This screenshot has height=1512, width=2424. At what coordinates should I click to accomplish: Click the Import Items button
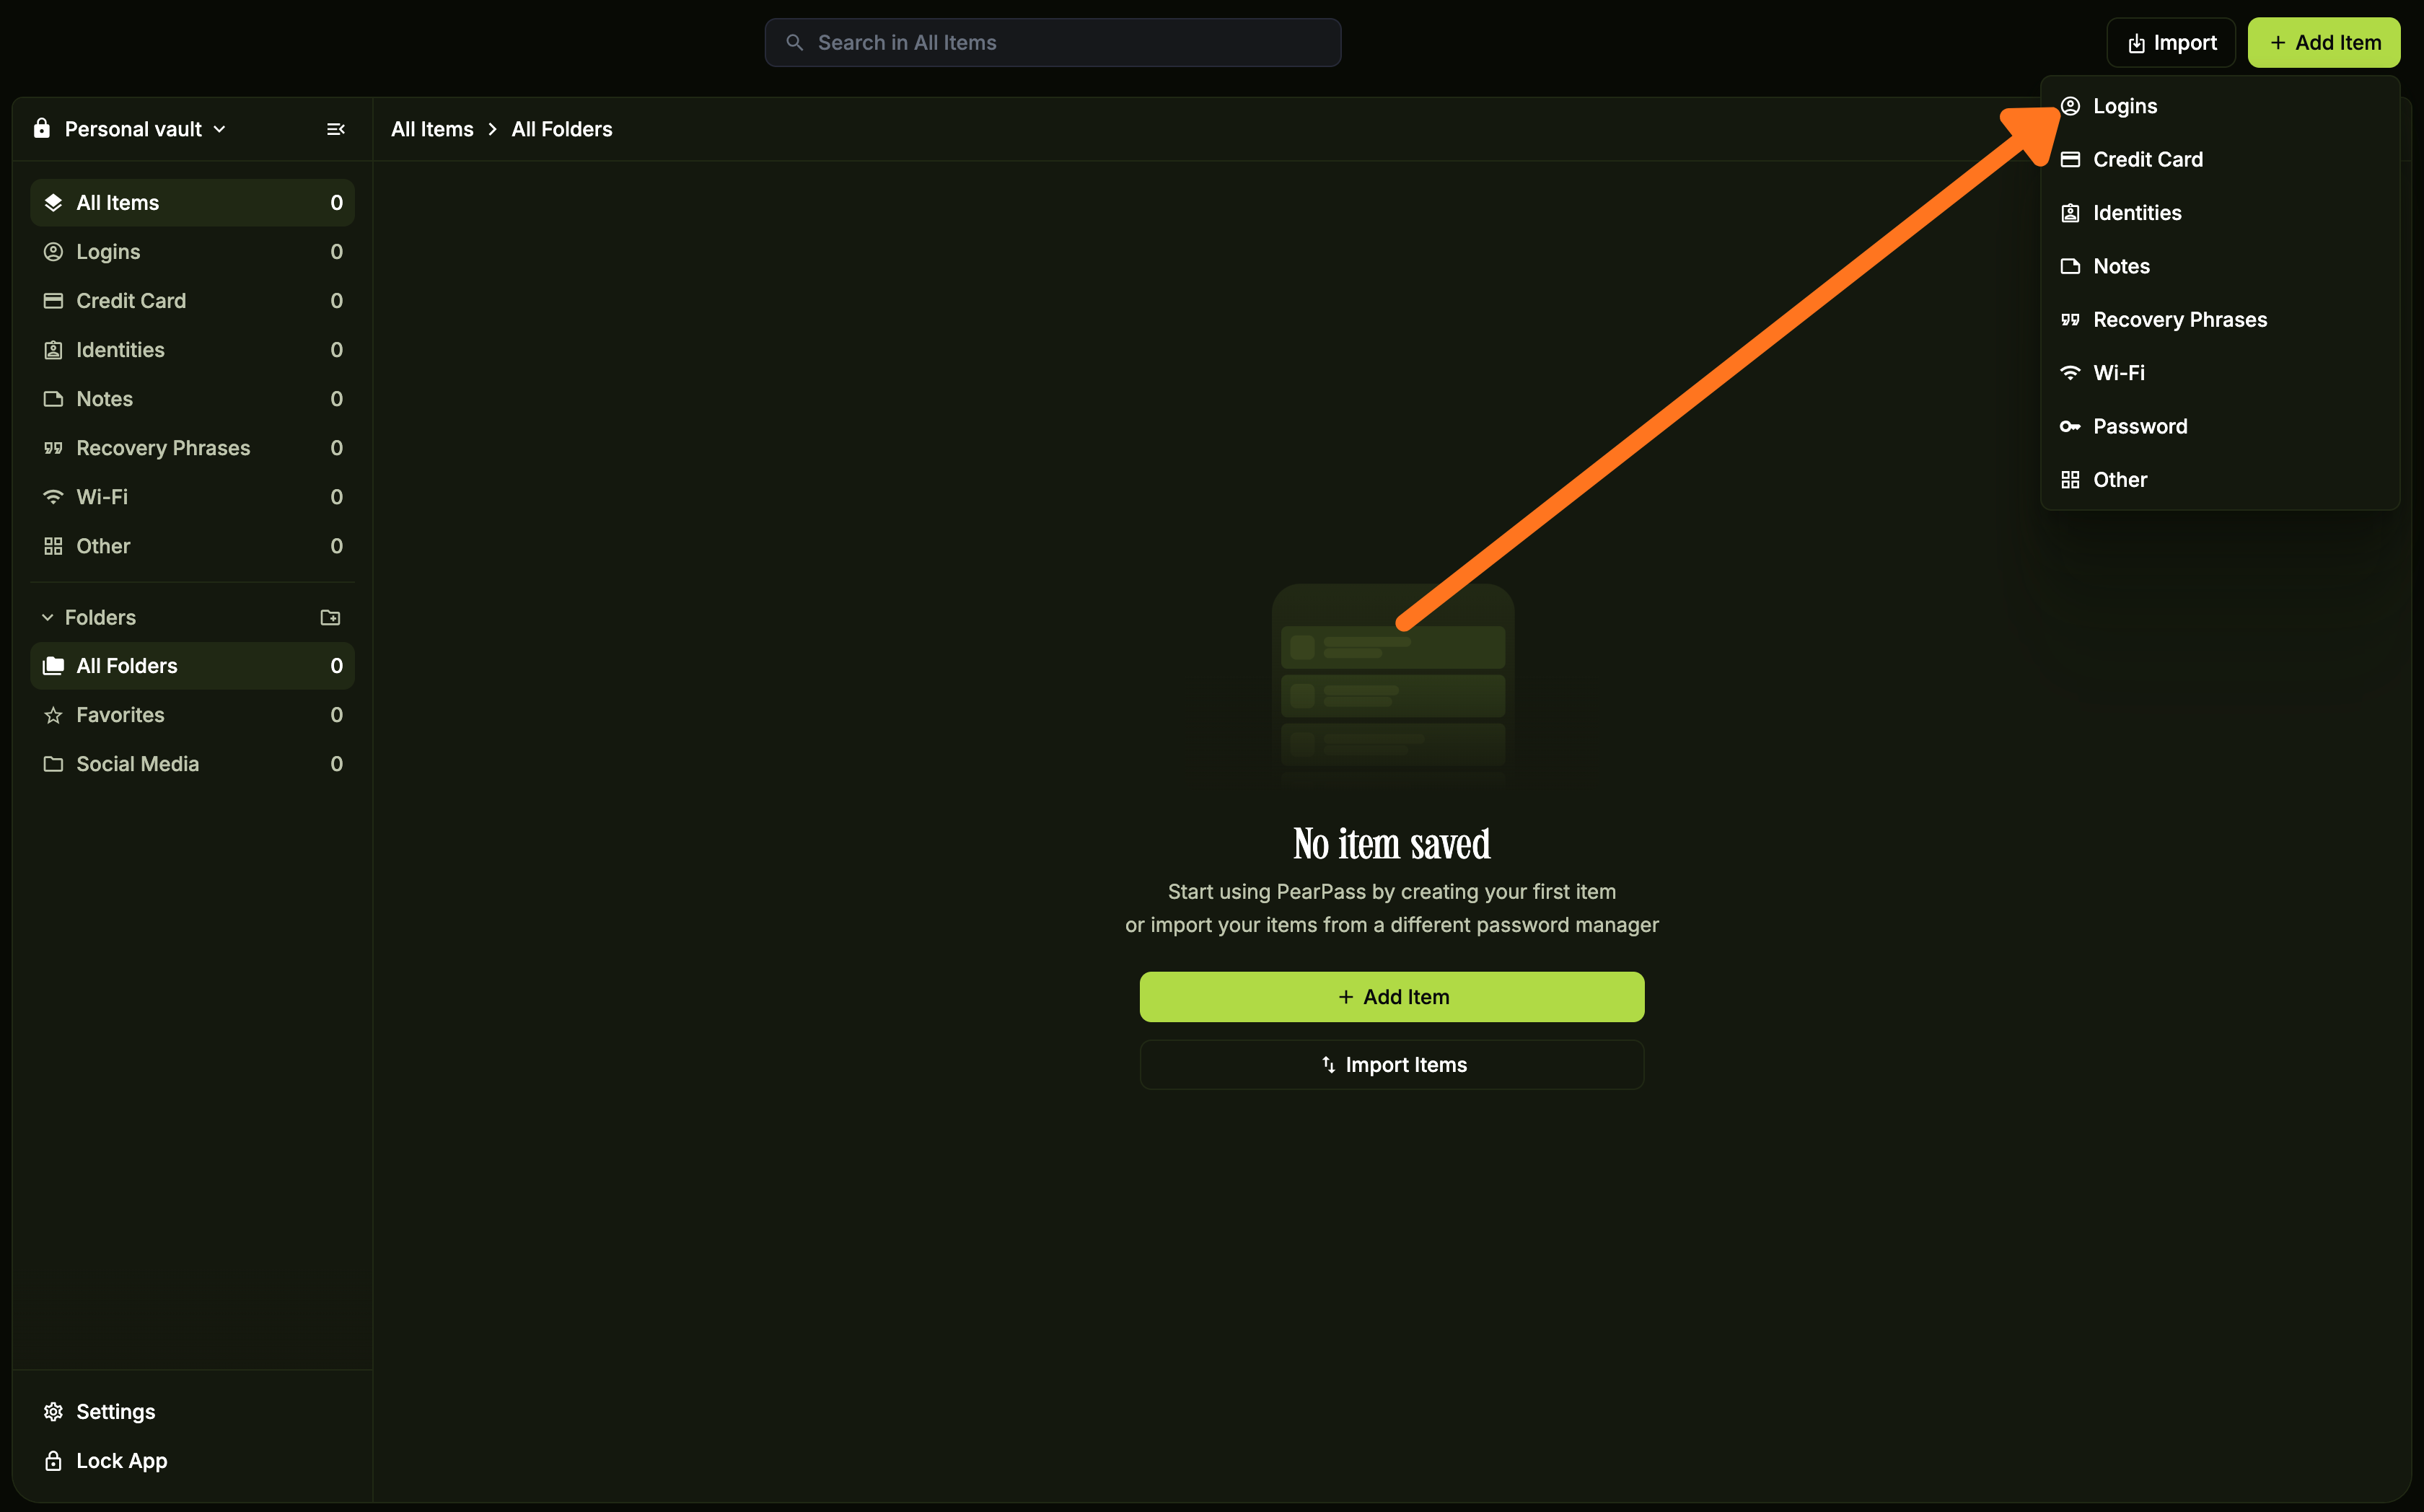(x=1391, y=1064)
